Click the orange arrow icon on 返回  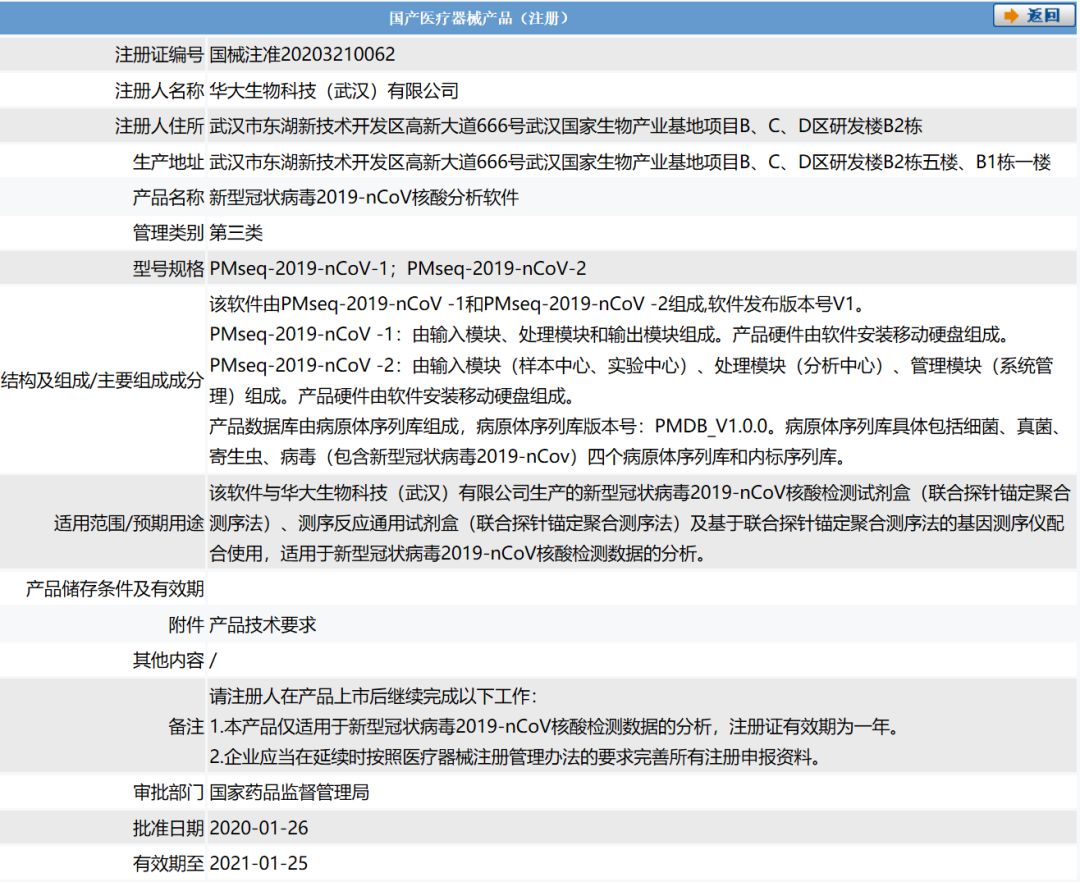[x=1011, y=16]
